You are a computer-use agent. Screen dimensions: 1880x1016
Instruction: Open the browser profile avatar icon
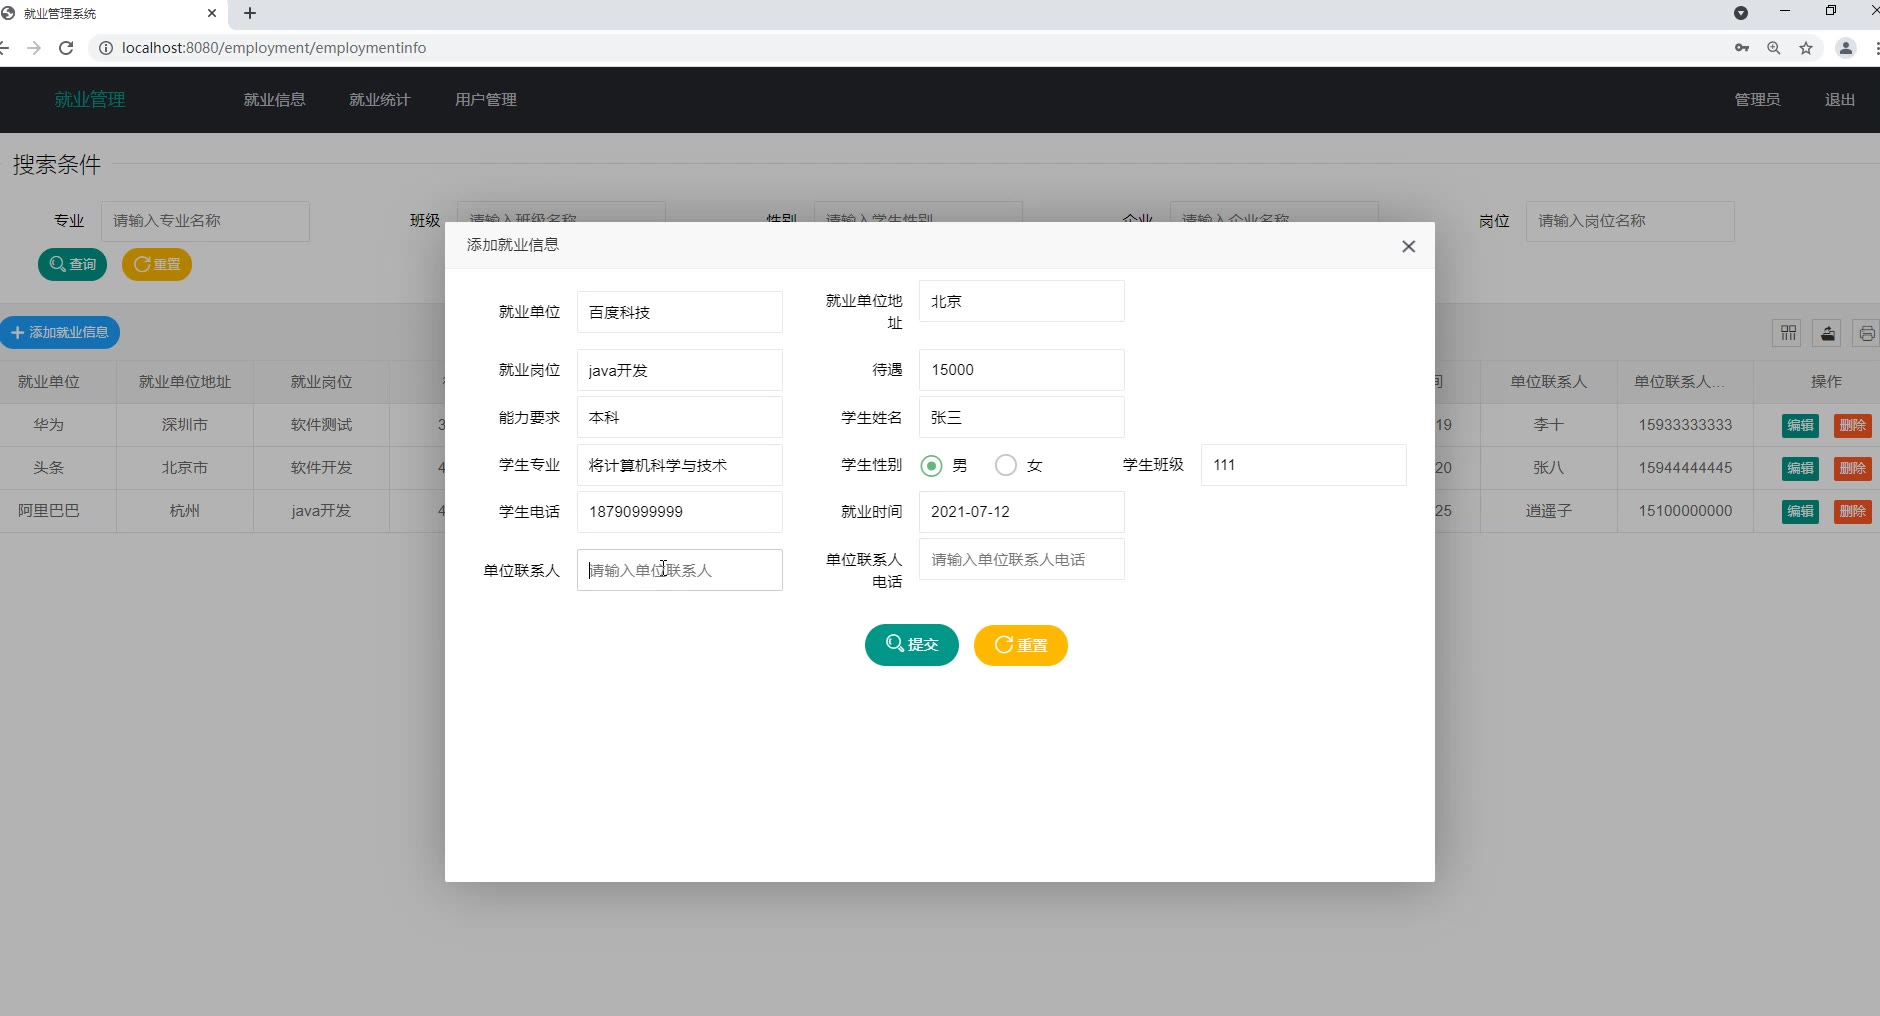click(1846, 48)
